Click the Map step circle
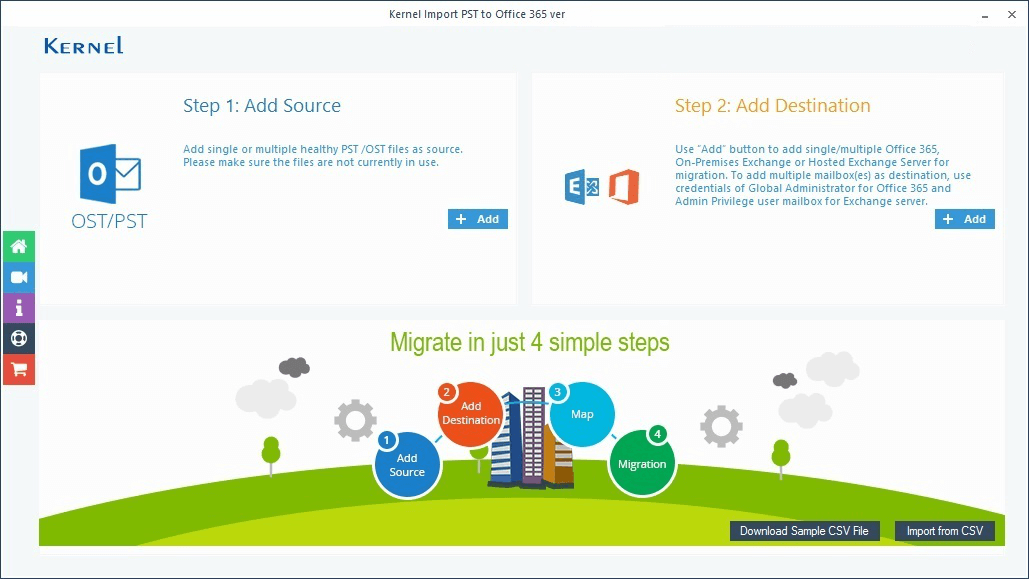This screenshot has width=1029, height=579. point(582,412)
